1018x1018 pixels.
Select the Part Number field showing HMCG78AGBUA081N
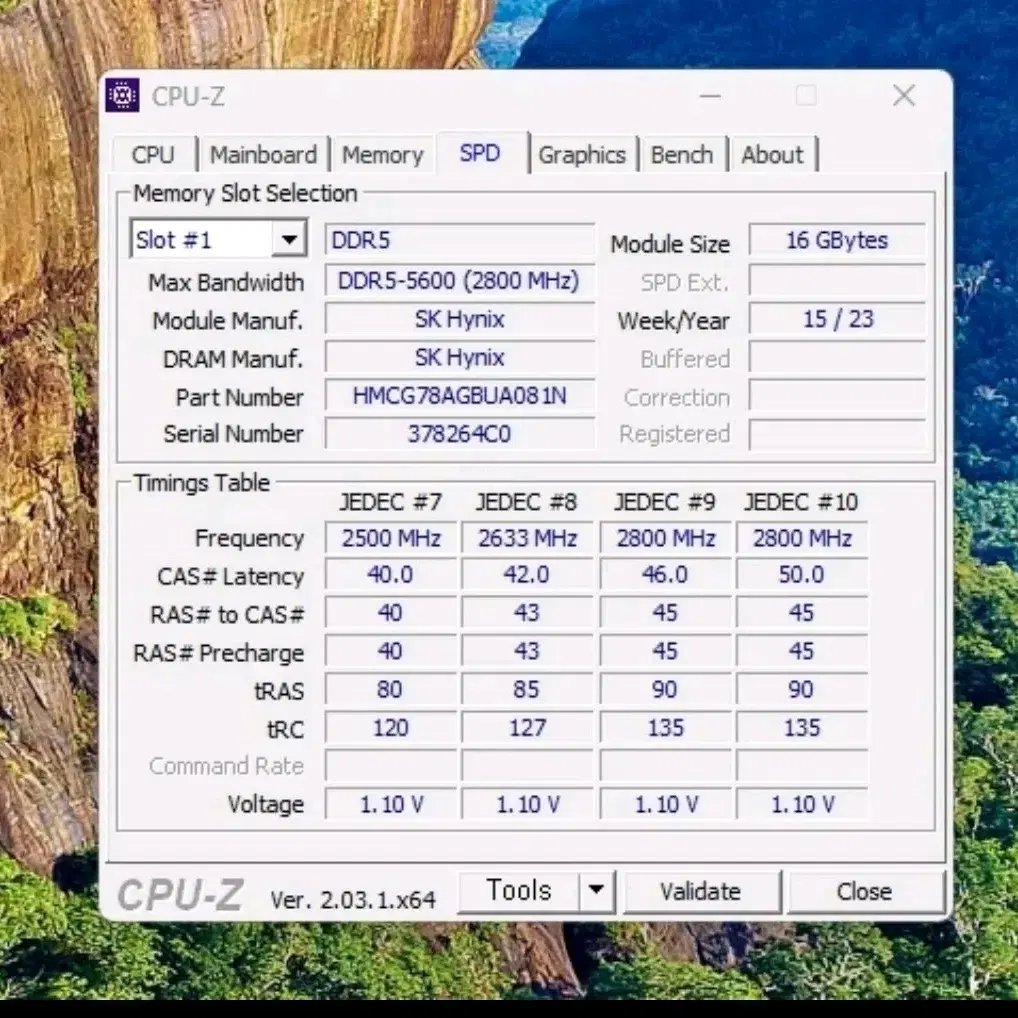coord(459,396)
